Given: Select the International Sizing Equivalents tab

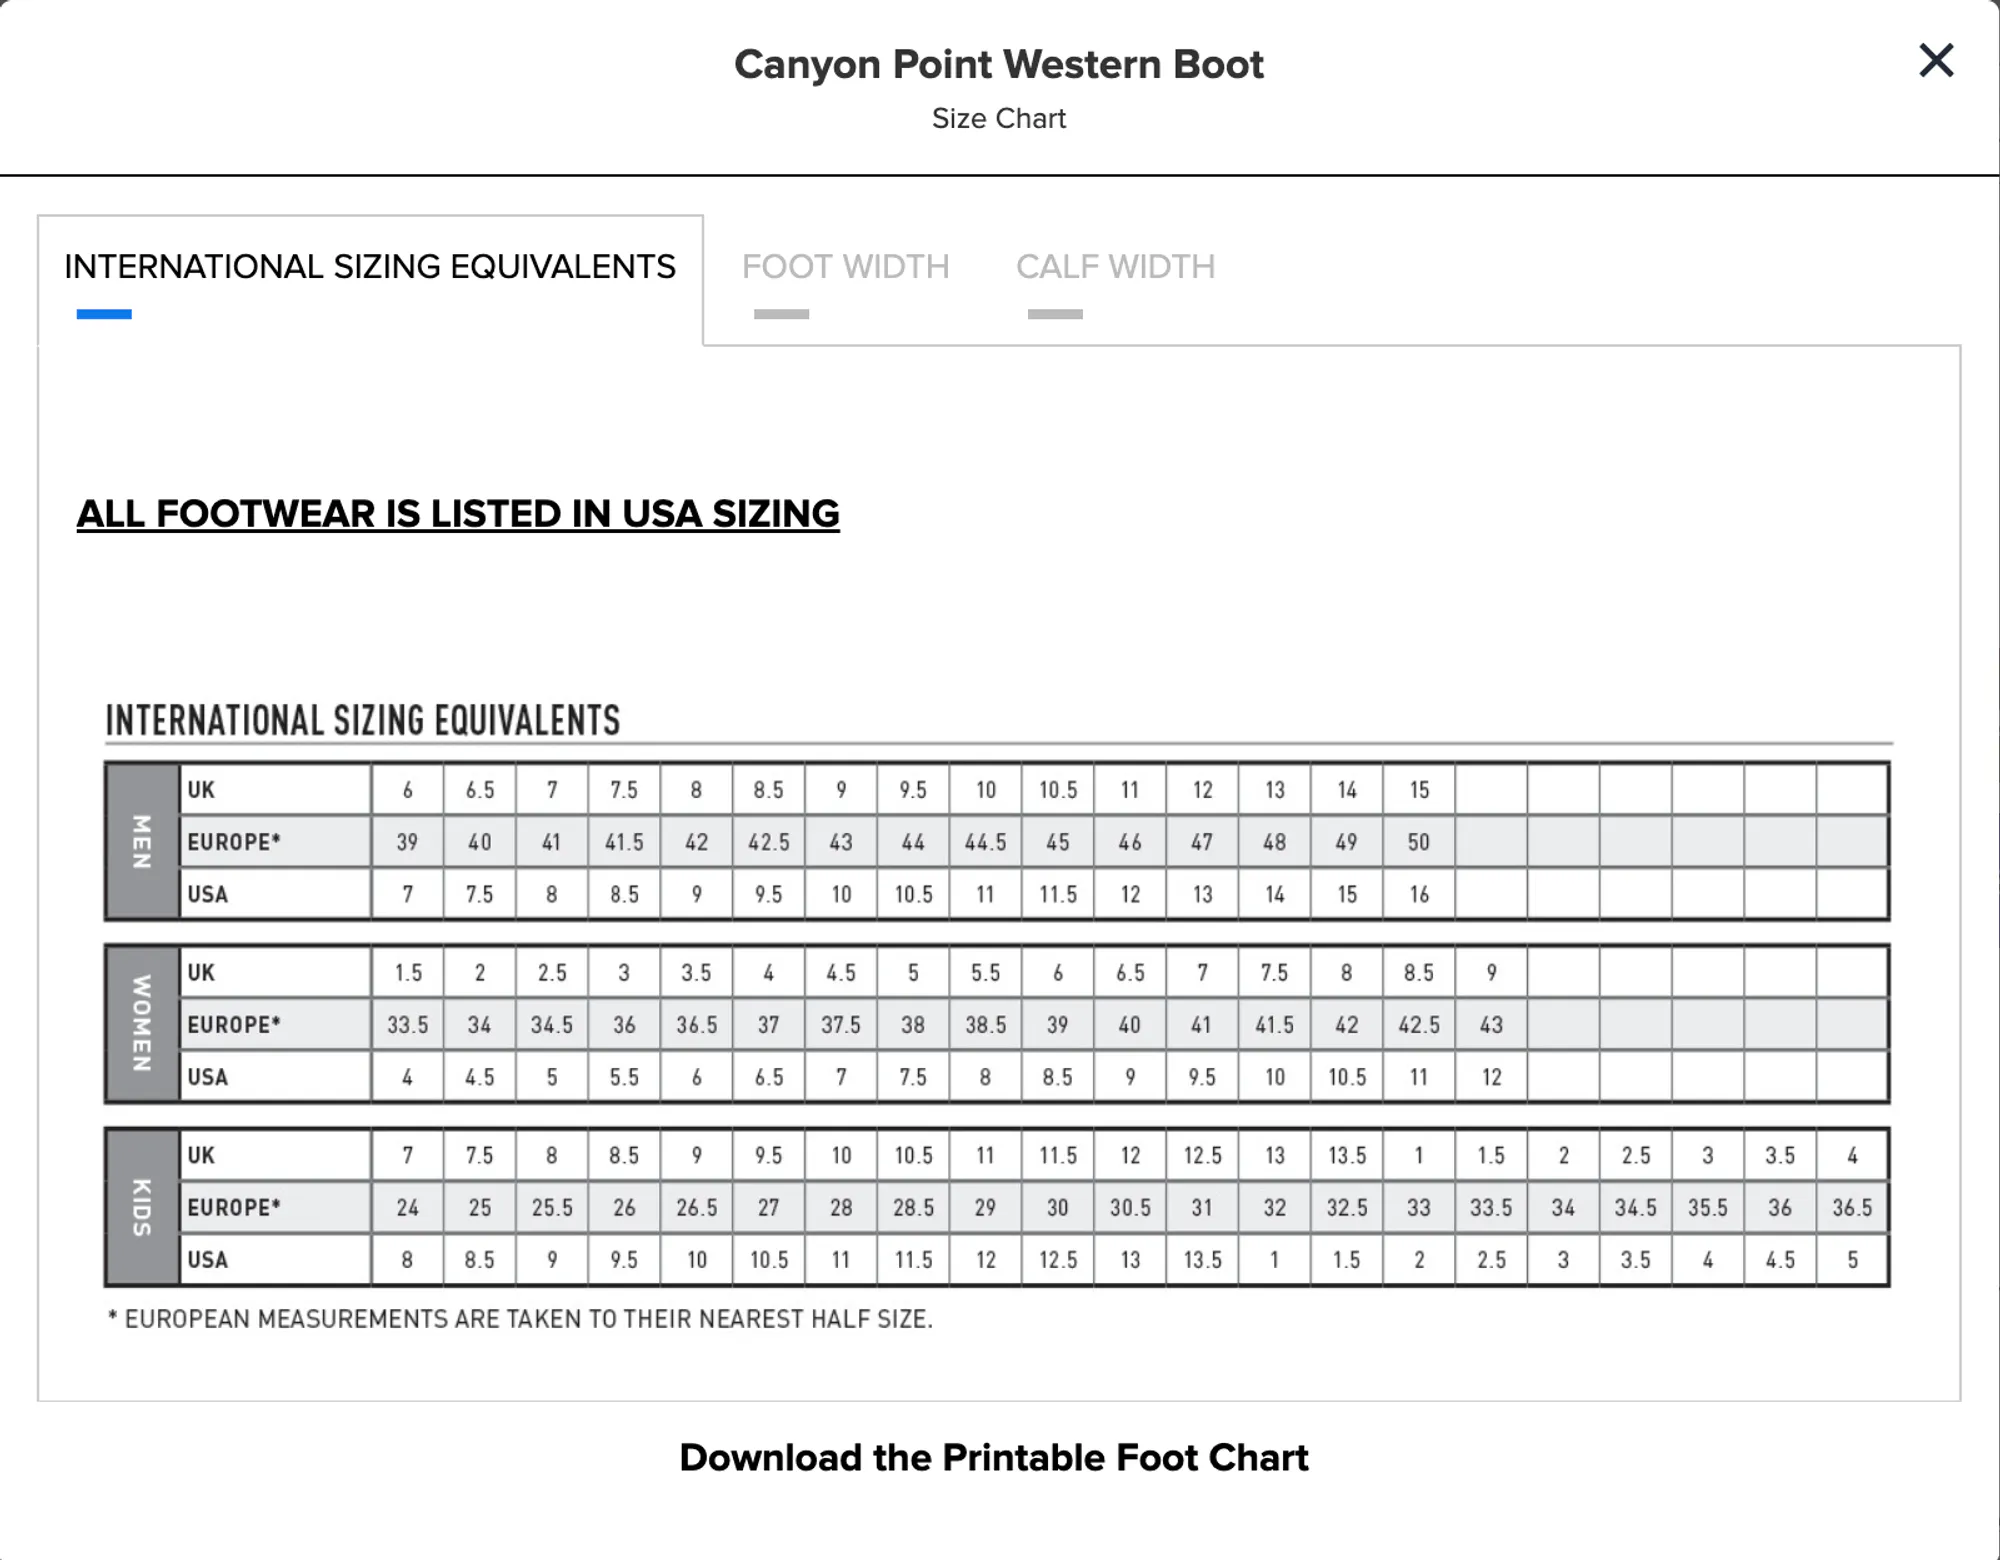Looking at the screenshot, I should tap(370, 267).
